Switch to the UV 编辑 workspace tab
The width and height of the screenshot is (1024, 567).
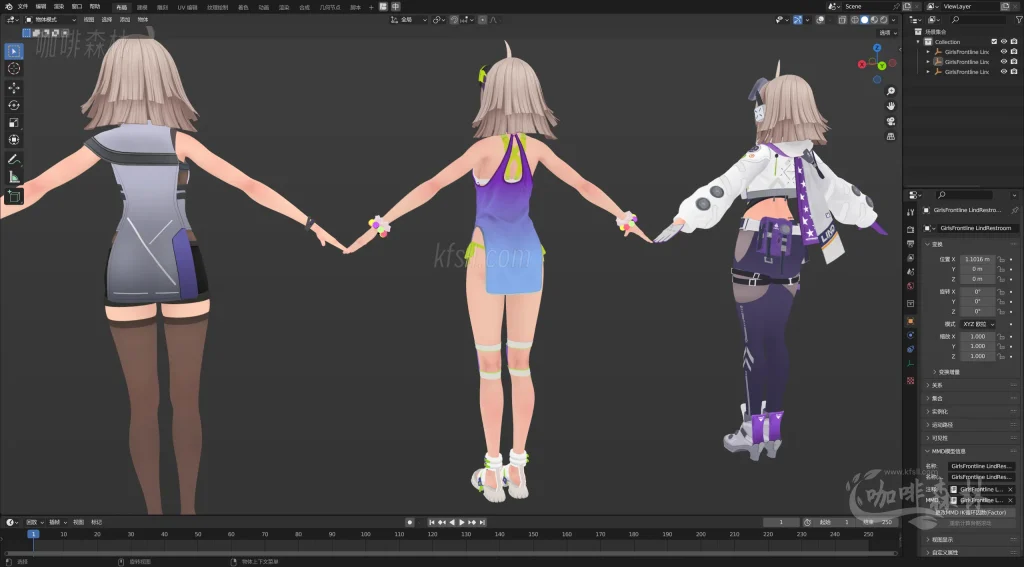coord(187,7)
